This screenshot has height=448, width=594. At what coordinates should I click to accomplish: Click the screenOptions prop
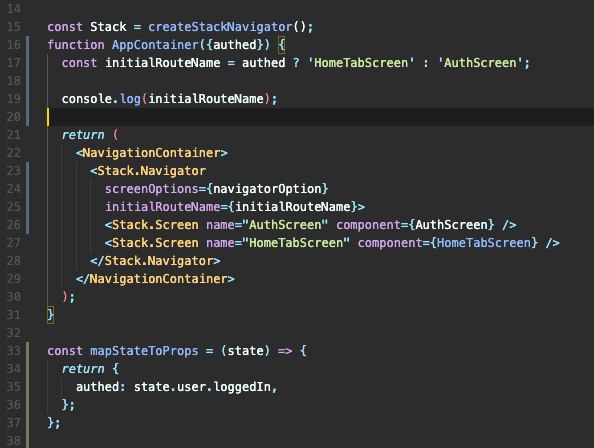coord(152,189)
